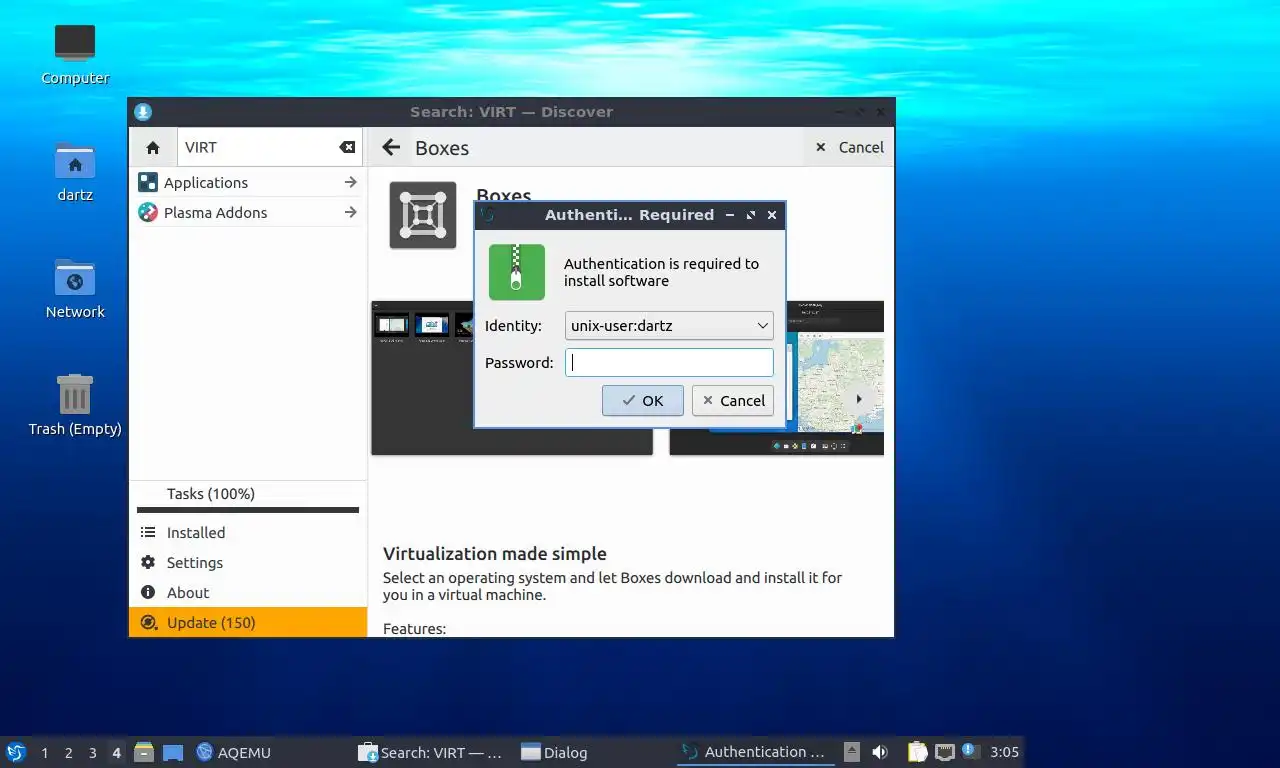Click the green archive authentication icon
The width and height of the screenshot is (1280, 768).
[x=517, y=272]
